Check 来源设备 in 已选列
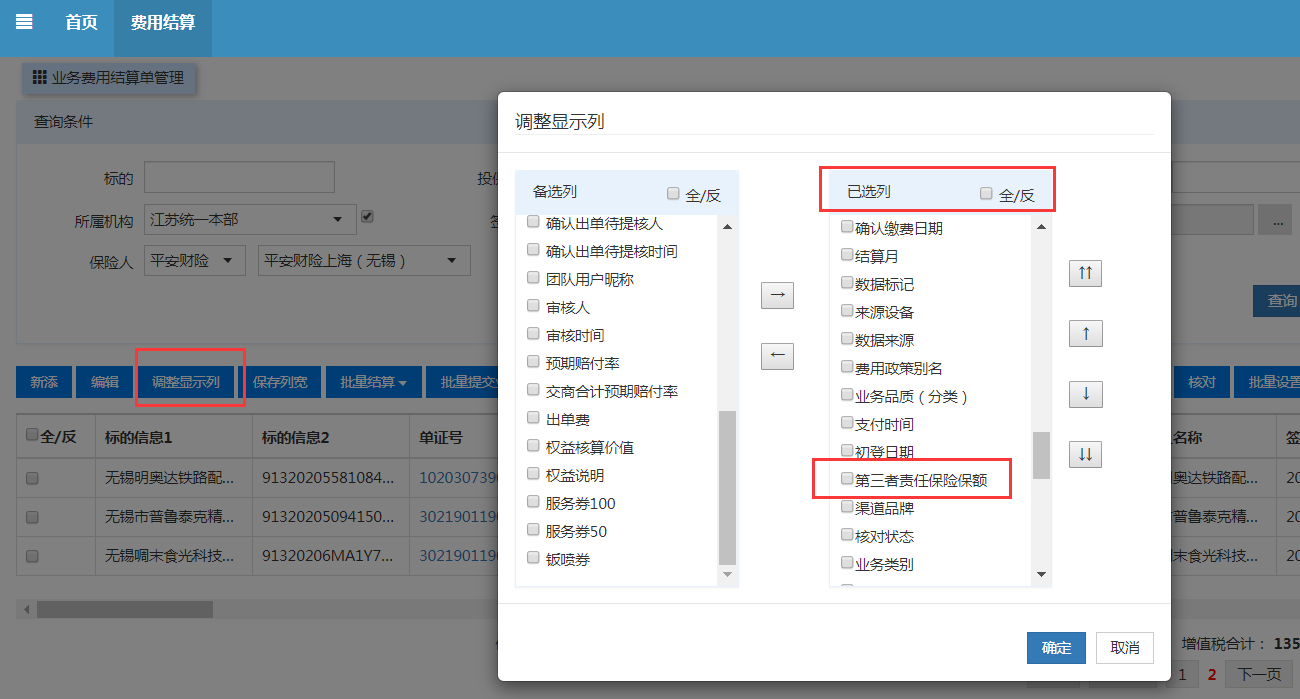 click(848, 311)
